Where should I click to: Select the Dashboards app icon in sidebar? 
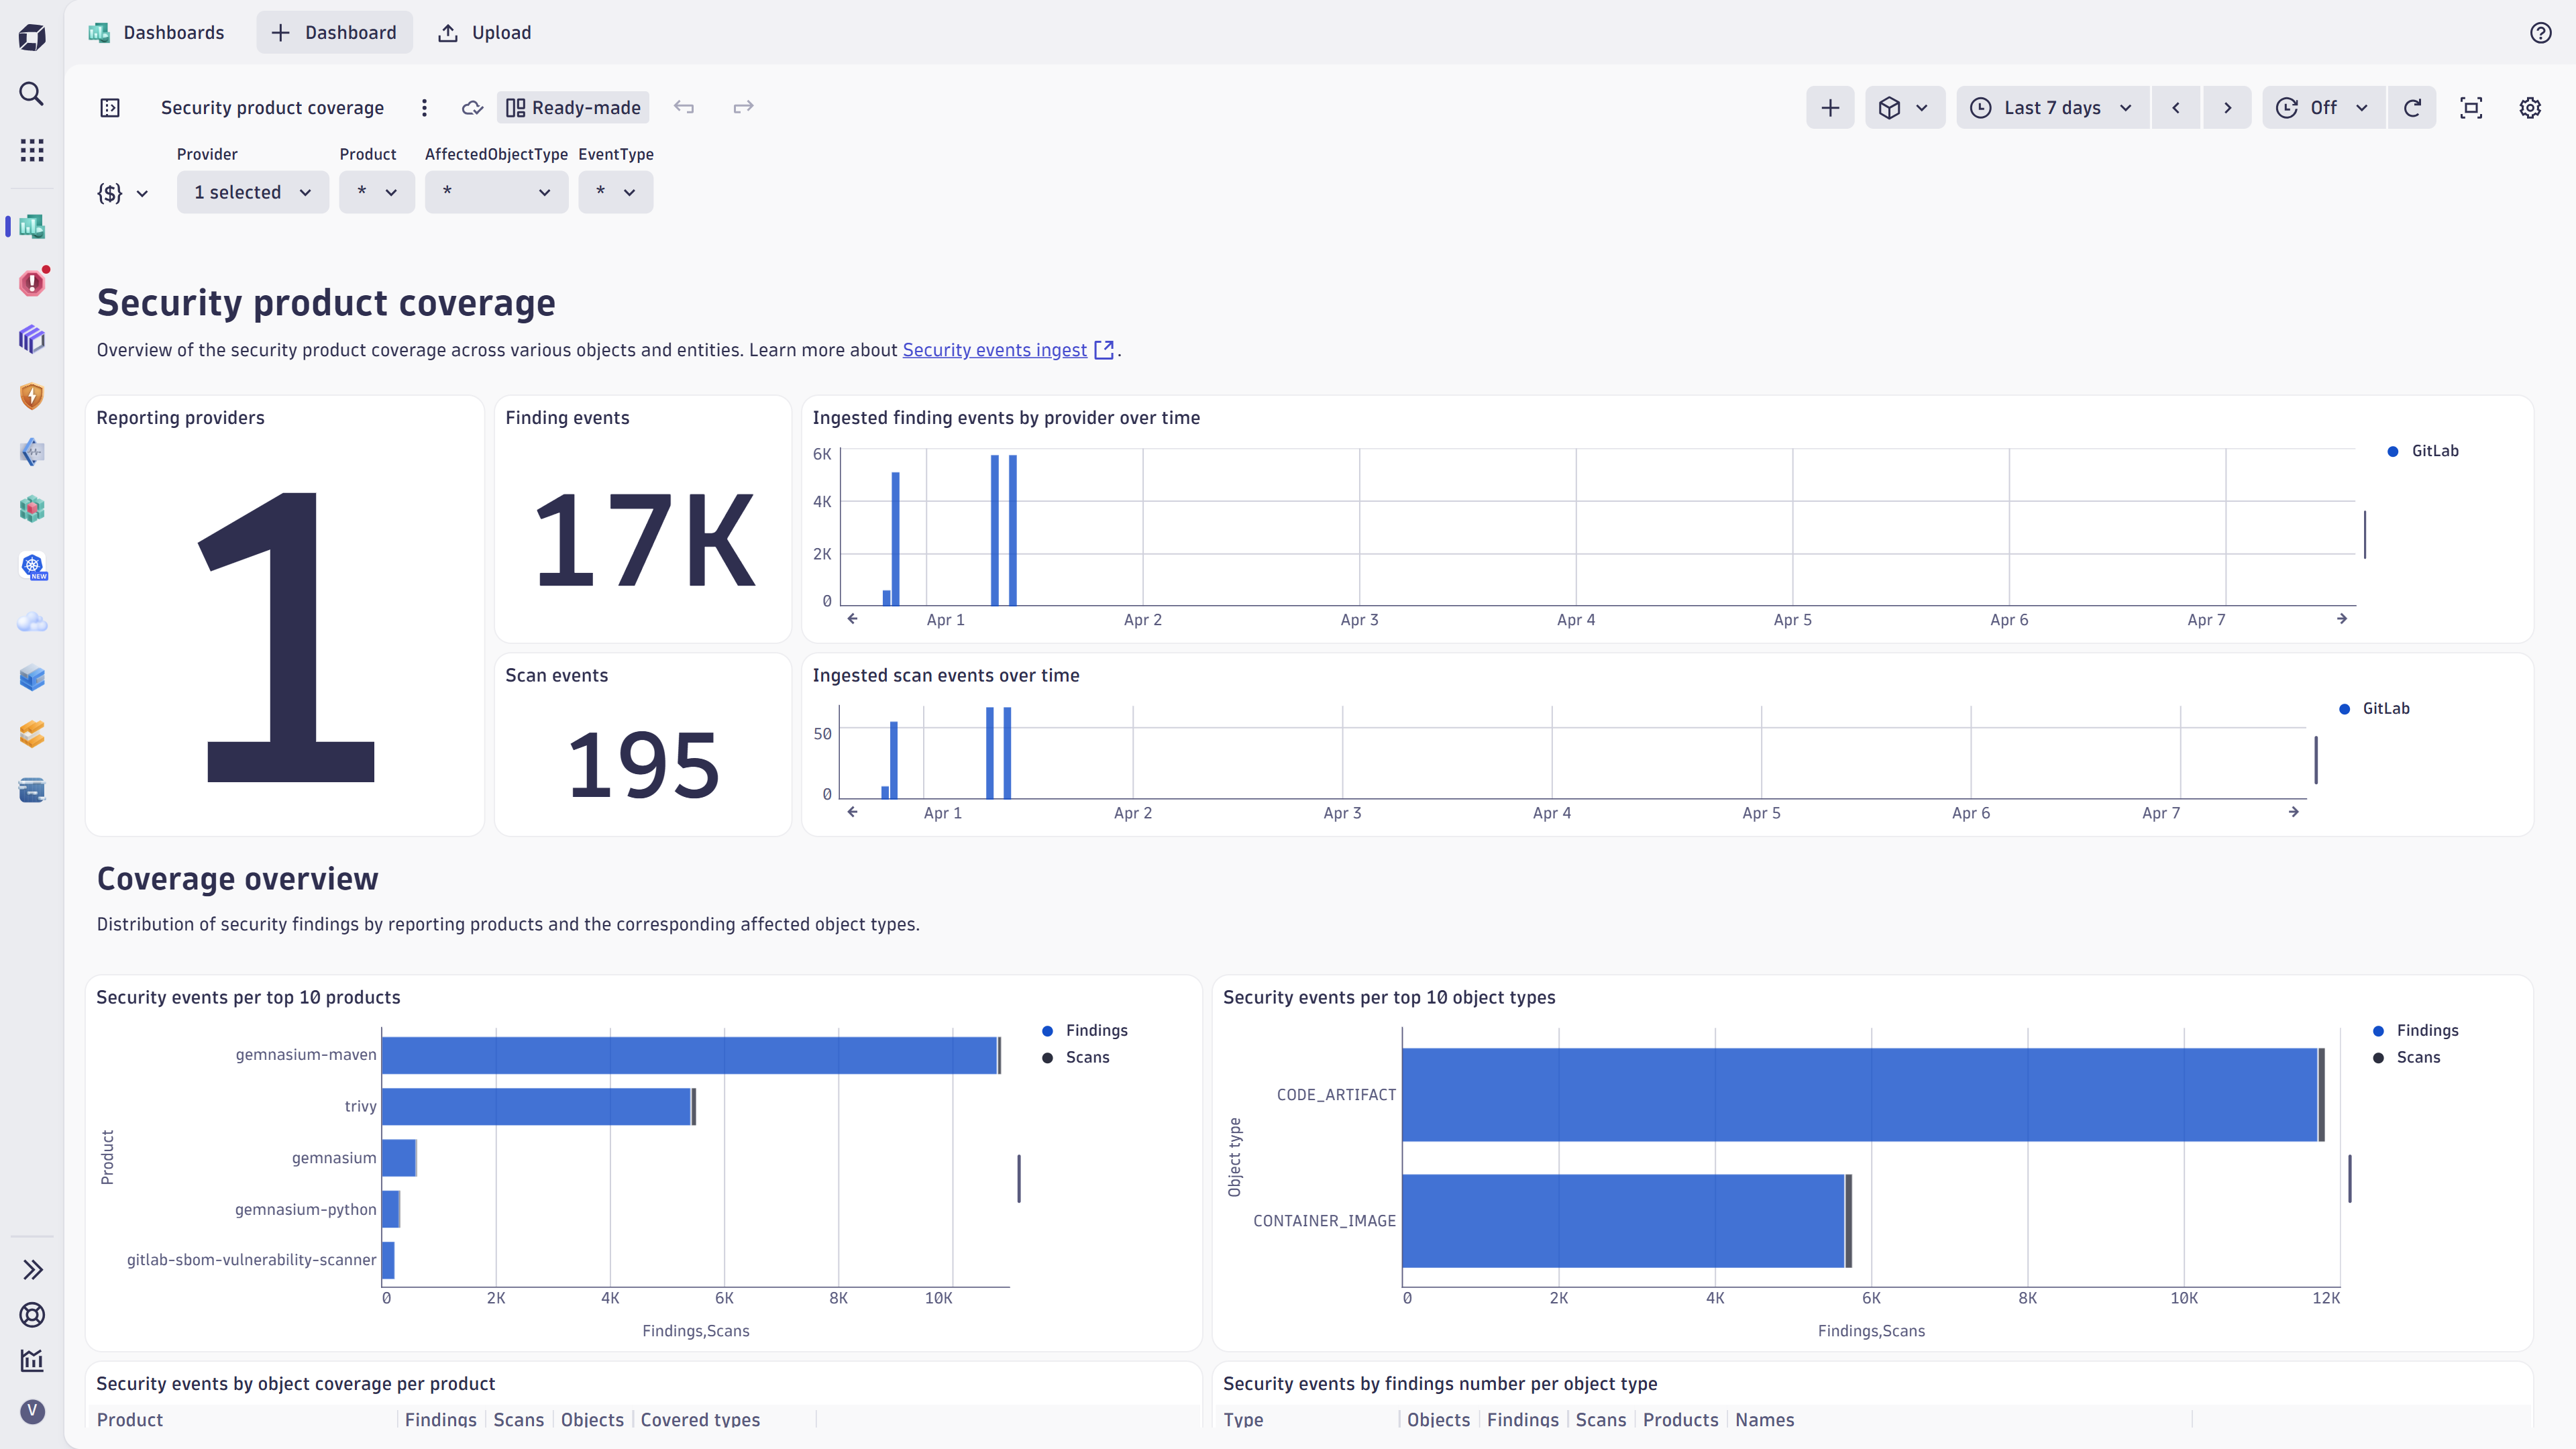(32, 226)
